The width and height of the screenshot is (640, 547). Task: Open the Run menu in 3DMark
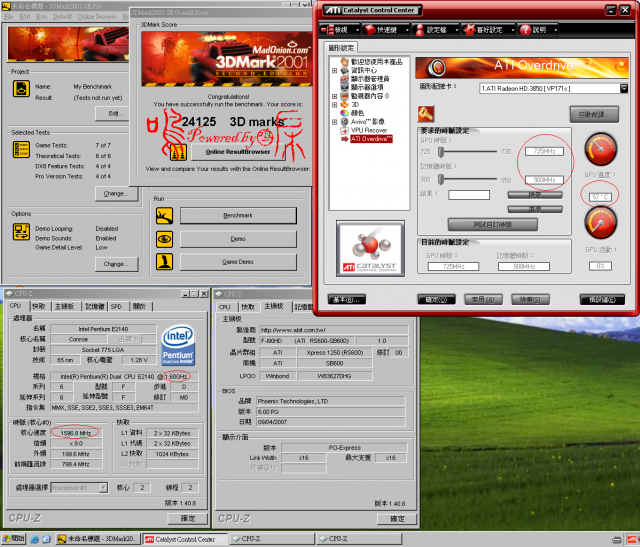41,17
